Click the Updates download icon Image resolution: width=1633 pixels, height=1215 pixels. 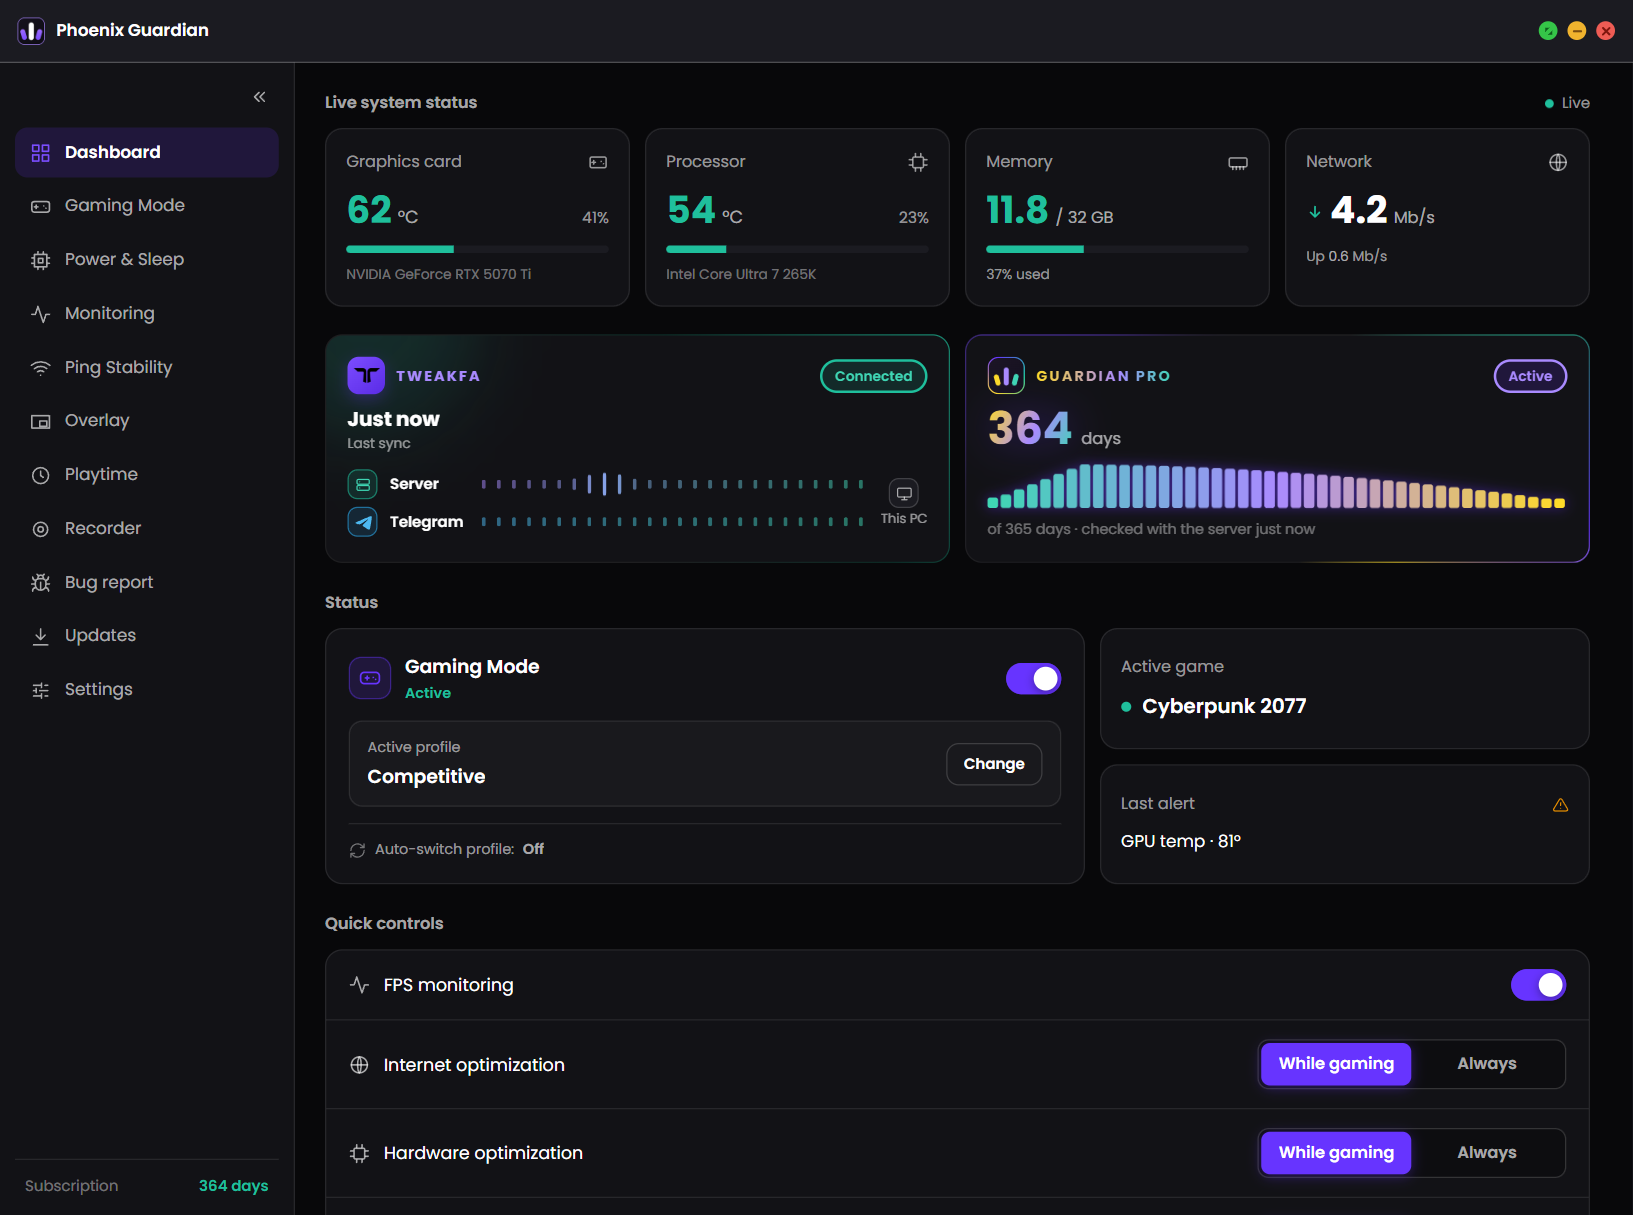(x=41, y=636)
